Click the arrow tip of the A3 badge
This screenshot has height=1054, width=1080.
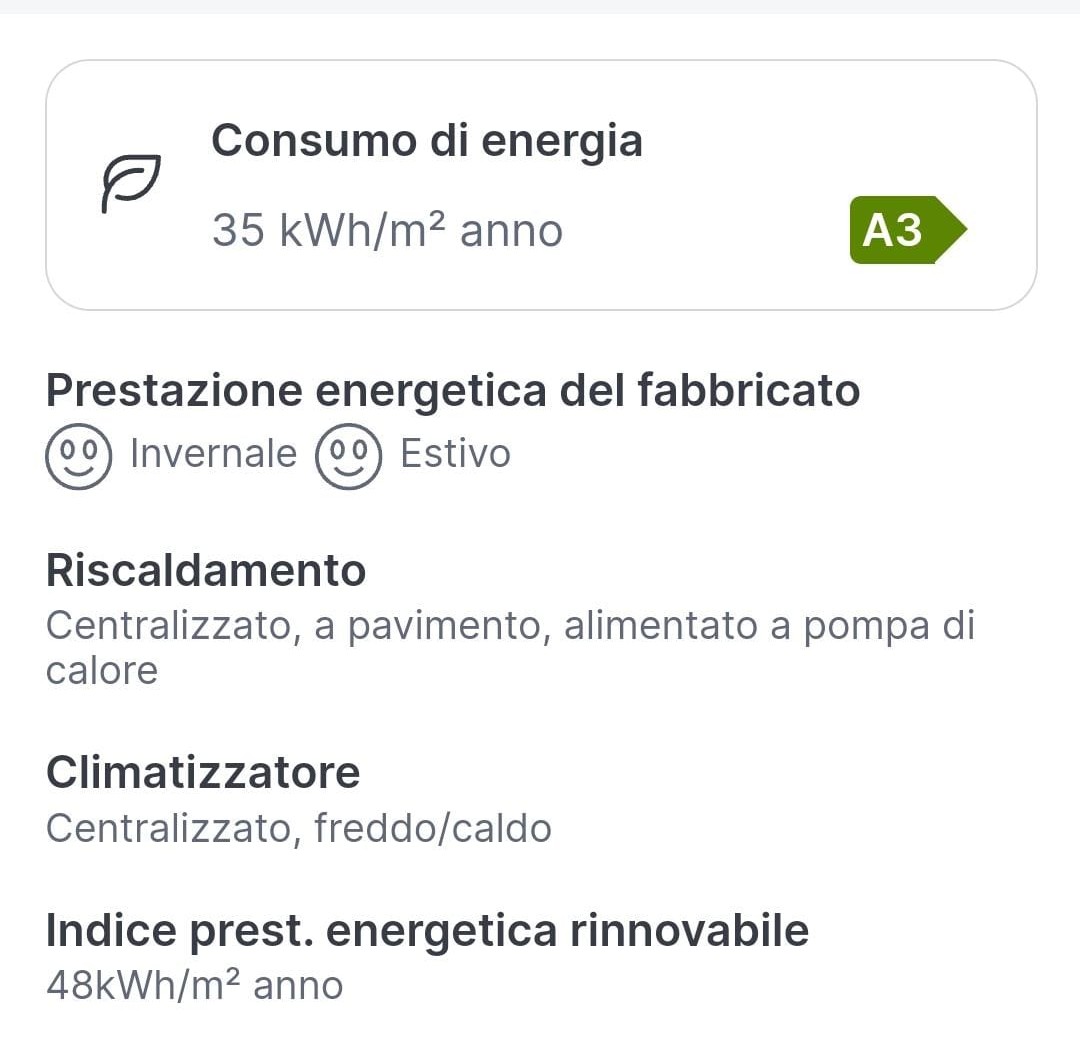coord(953,230)
